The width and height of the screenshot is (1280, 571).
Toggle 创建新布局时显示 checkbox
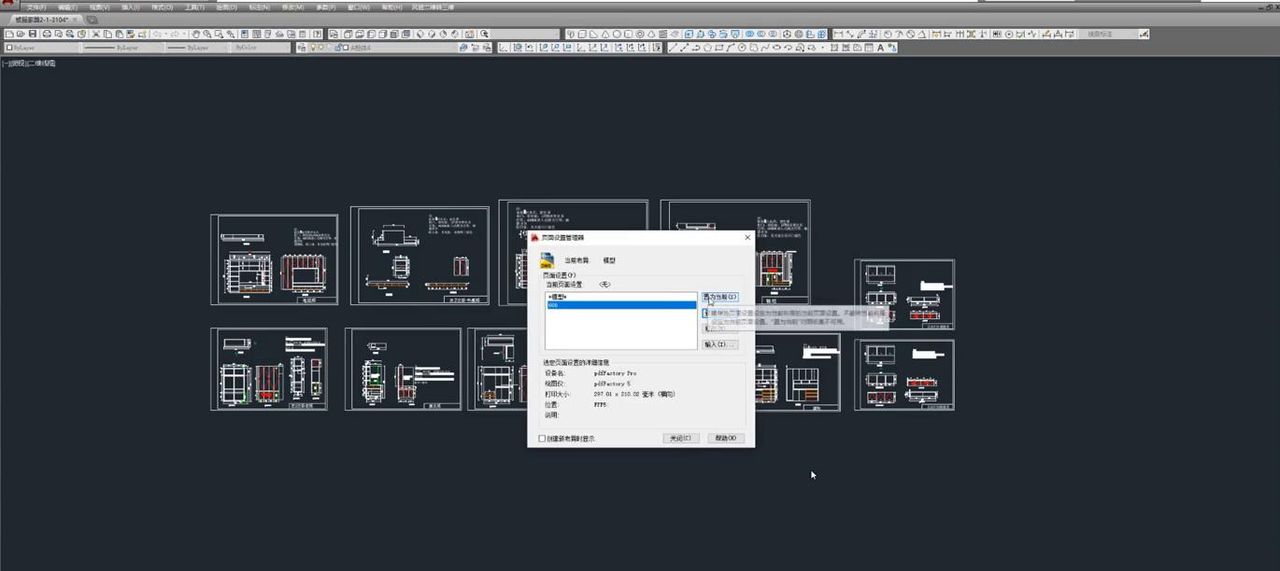coord(542,438)
